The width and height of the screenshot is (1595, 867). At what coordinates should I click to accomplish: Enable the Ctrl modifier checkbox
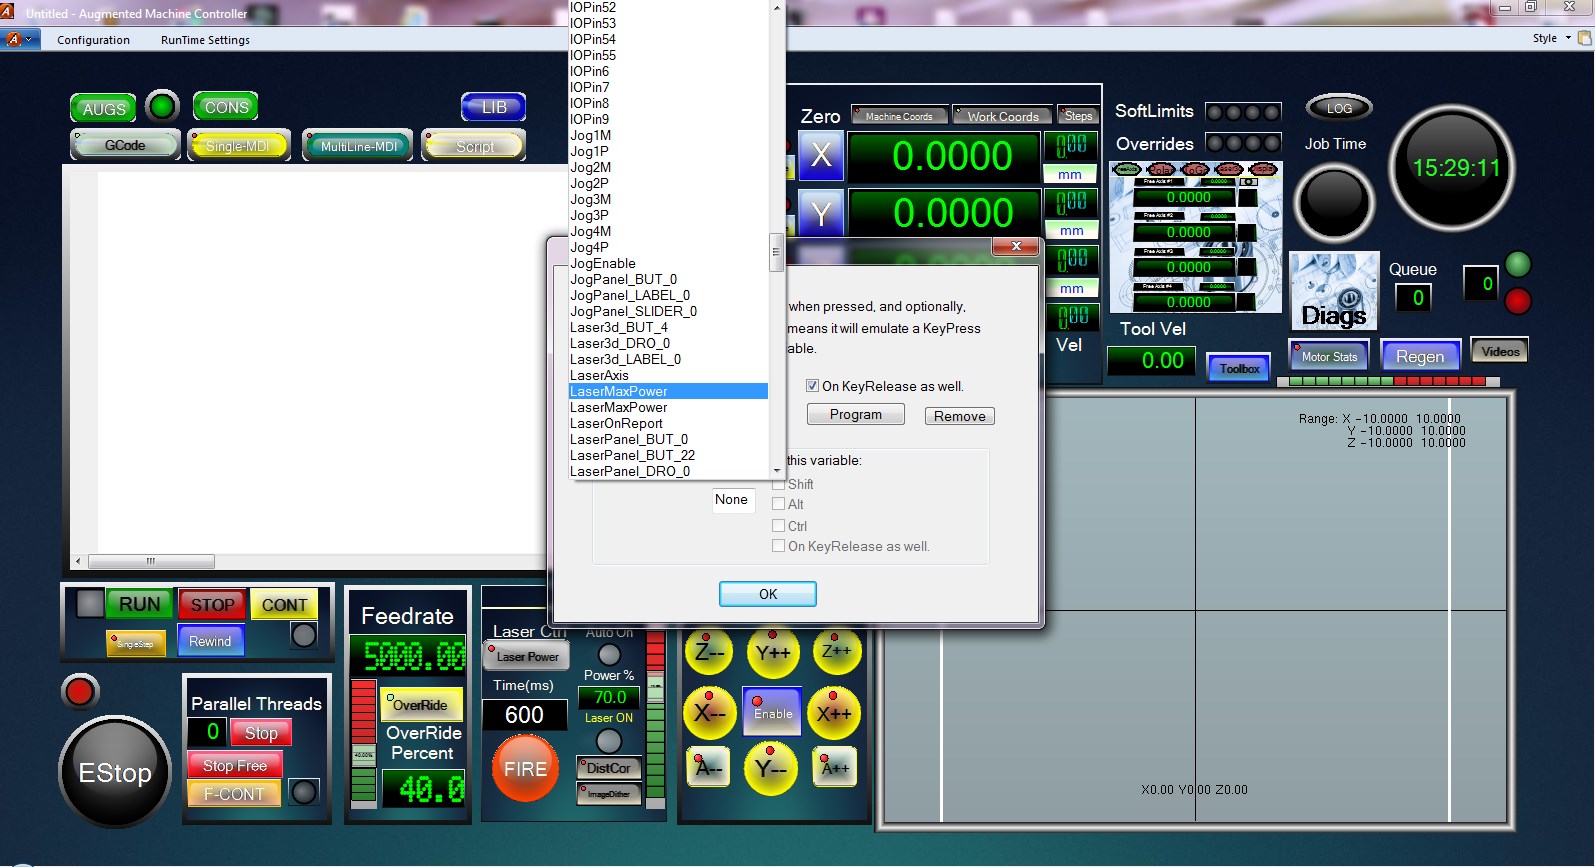pyautogui.click(x=779, y=526)
